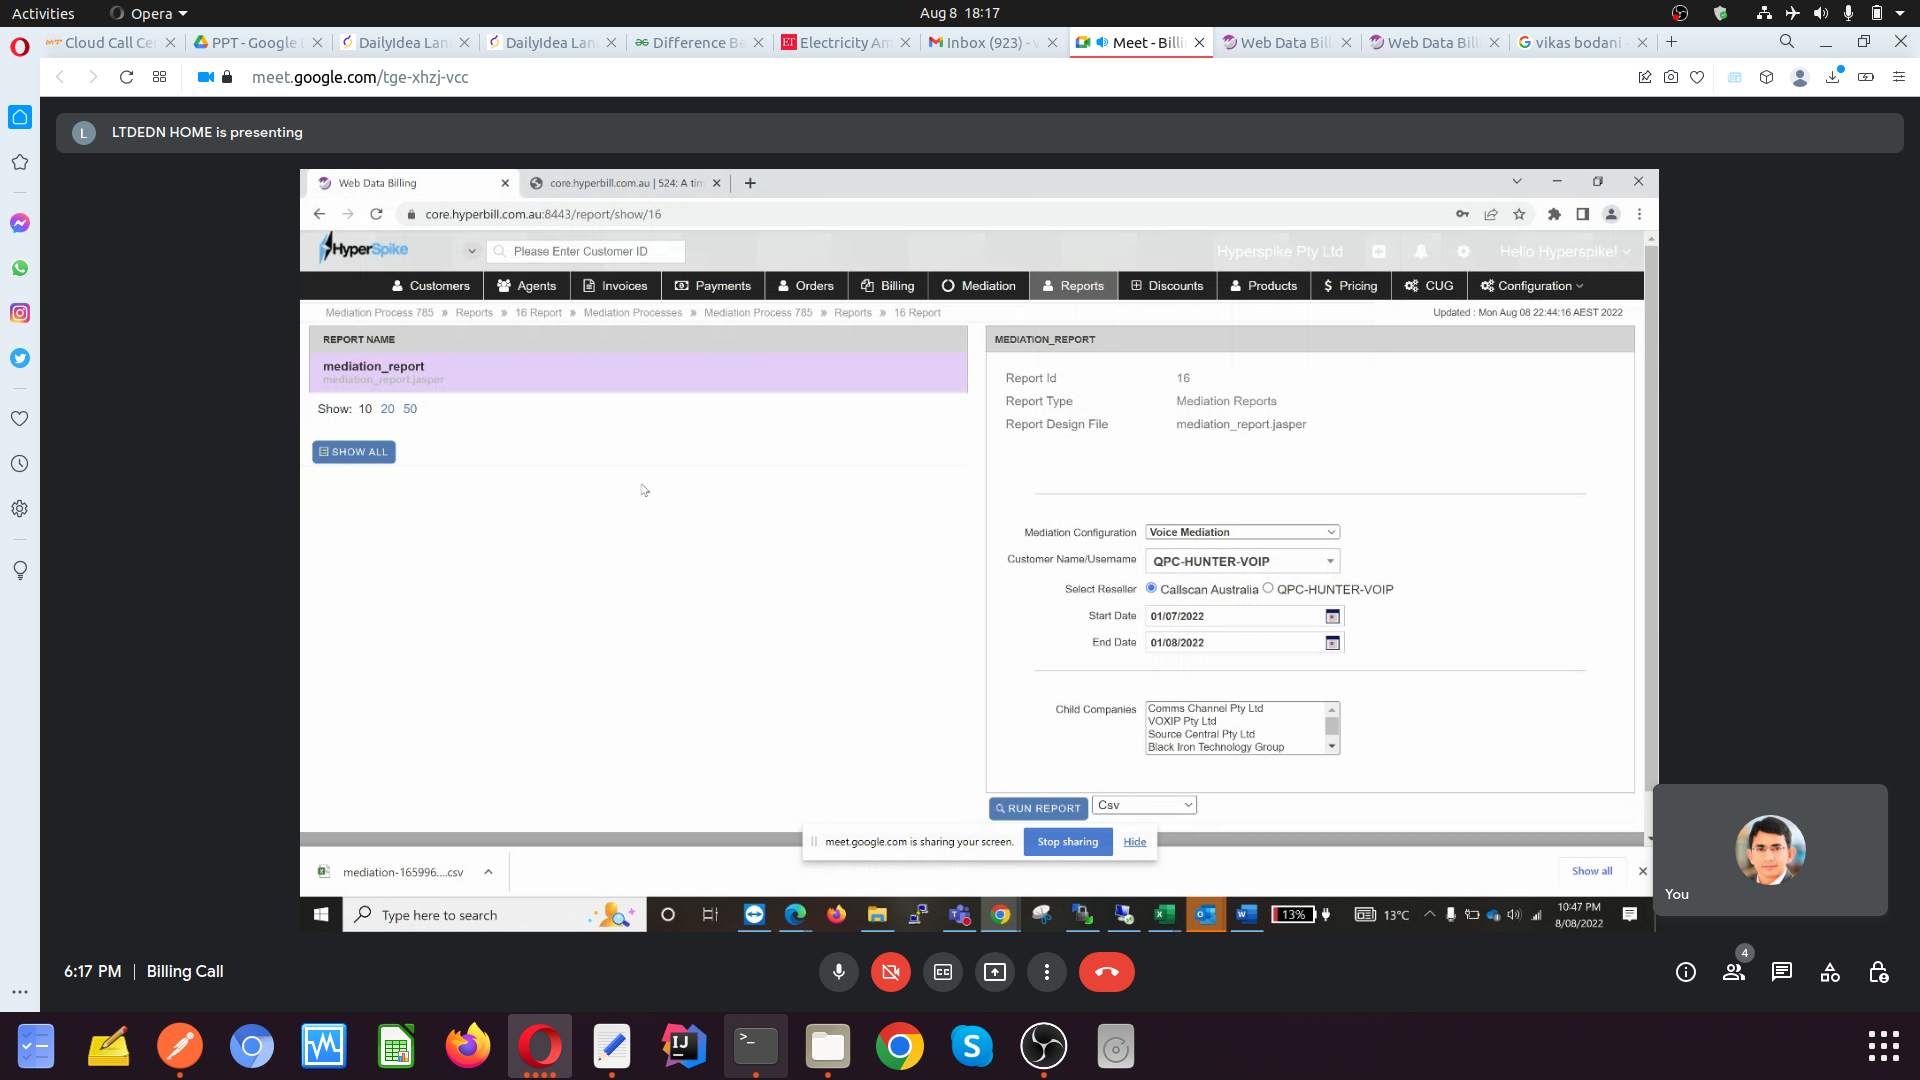Viewport: 1920px width, 1080px height.
Task: Open the in-call chat panel
Action: pyautogui.click(x=1781, y=972)
